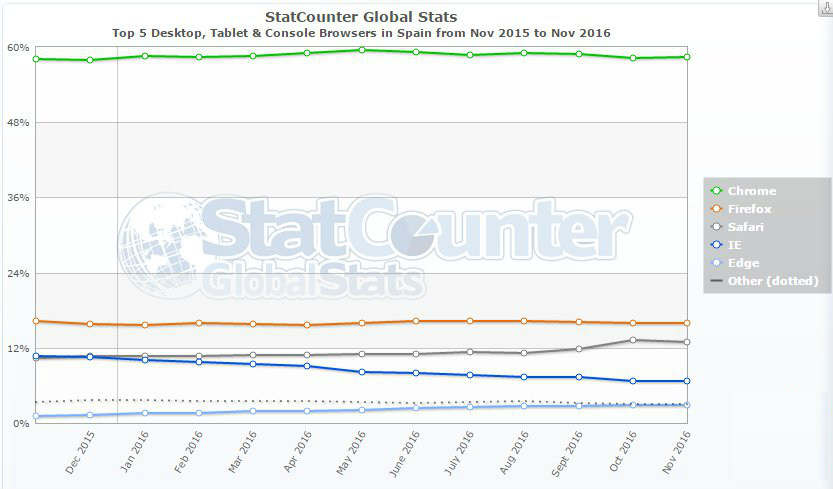Toggle the Chrome series via legend label

click(x=751, y=191)
